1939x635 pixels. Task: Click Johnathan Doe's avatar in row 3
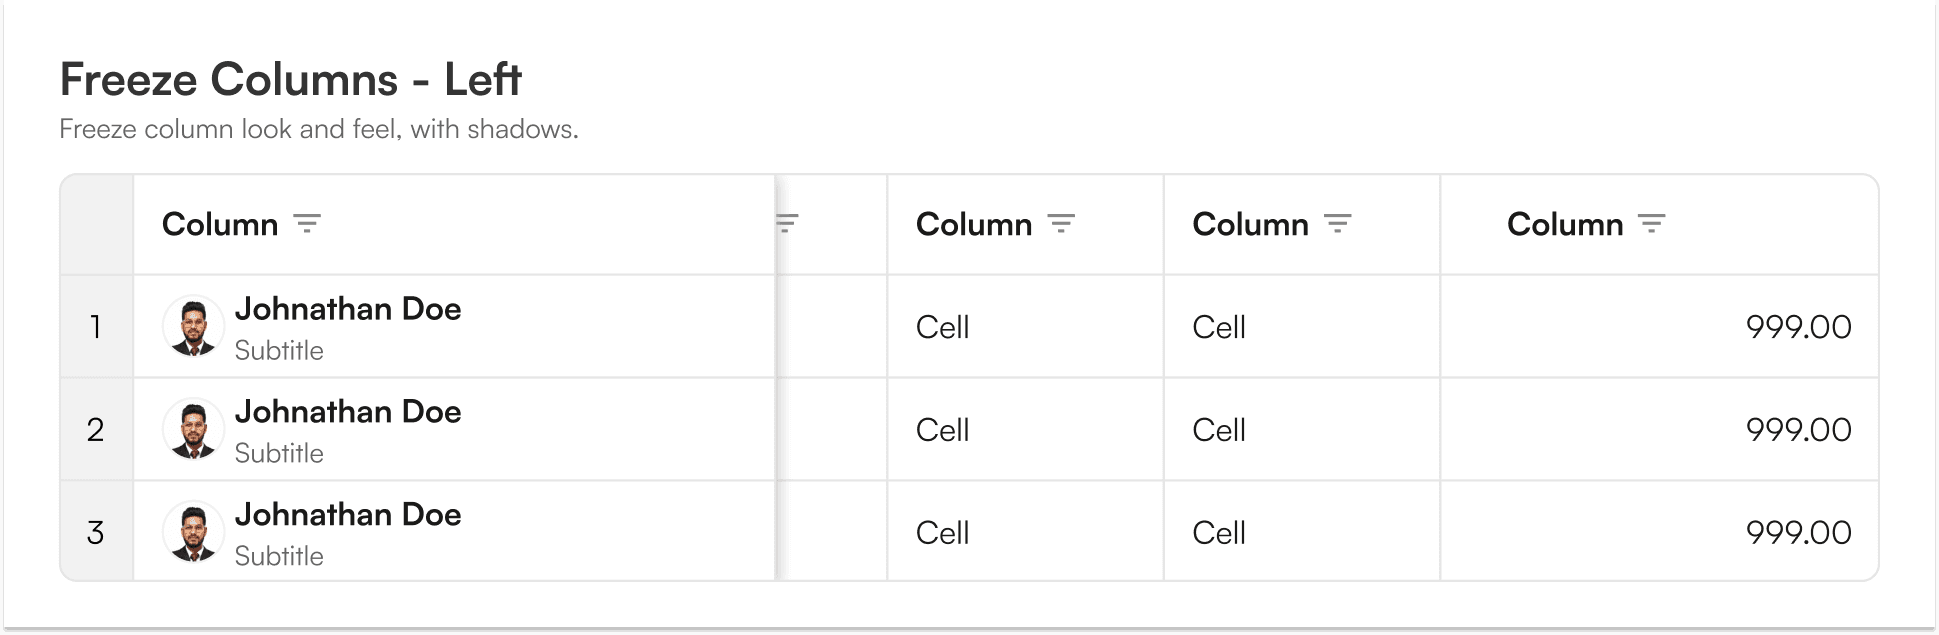coord(193,533)
